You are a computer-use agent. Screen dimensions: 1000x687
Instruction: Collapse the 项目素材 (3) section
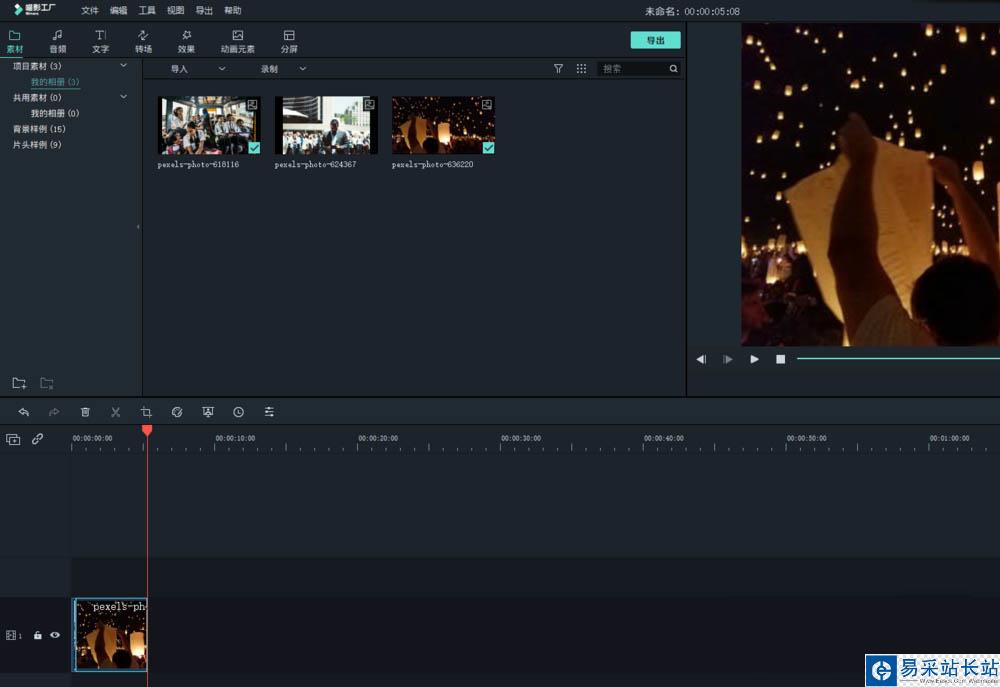point(124,66)
